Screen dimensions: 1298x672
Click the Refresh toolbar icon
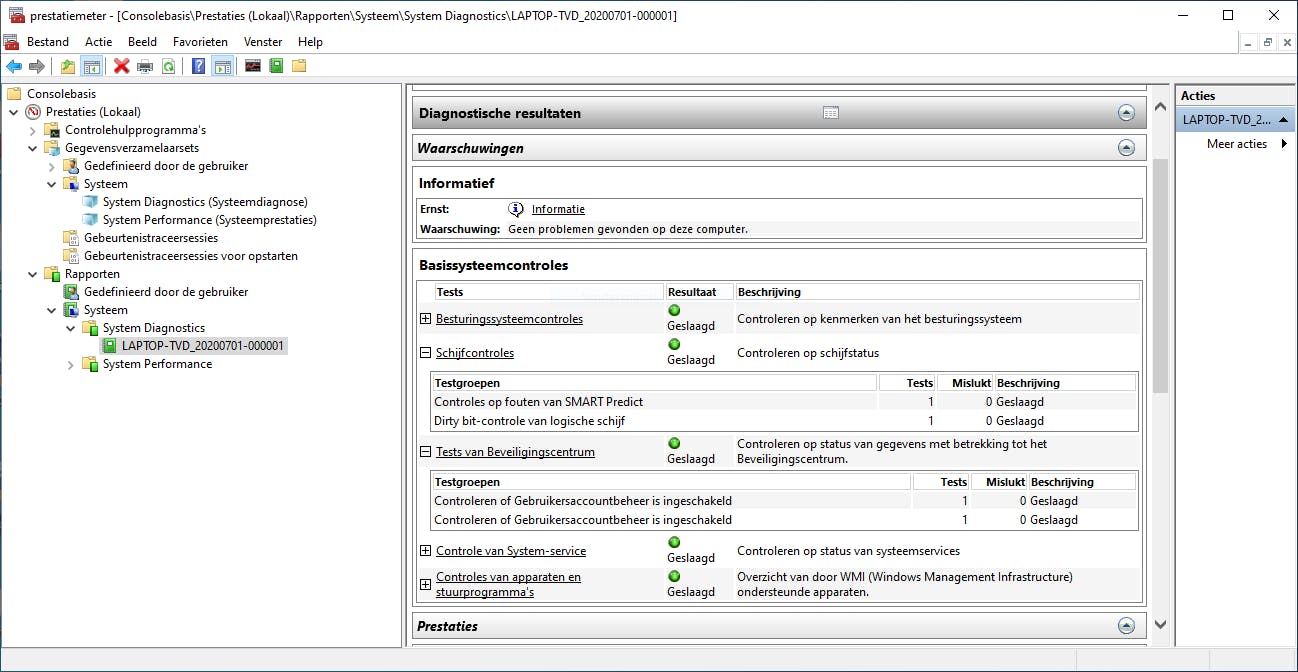coord(169,66)
